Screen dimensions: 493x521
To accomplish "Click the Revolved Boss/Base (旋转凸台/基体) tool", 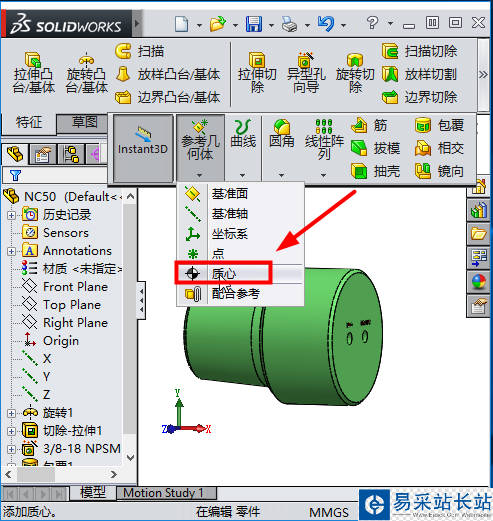I will pyautogui.click(x=87, y=73).
